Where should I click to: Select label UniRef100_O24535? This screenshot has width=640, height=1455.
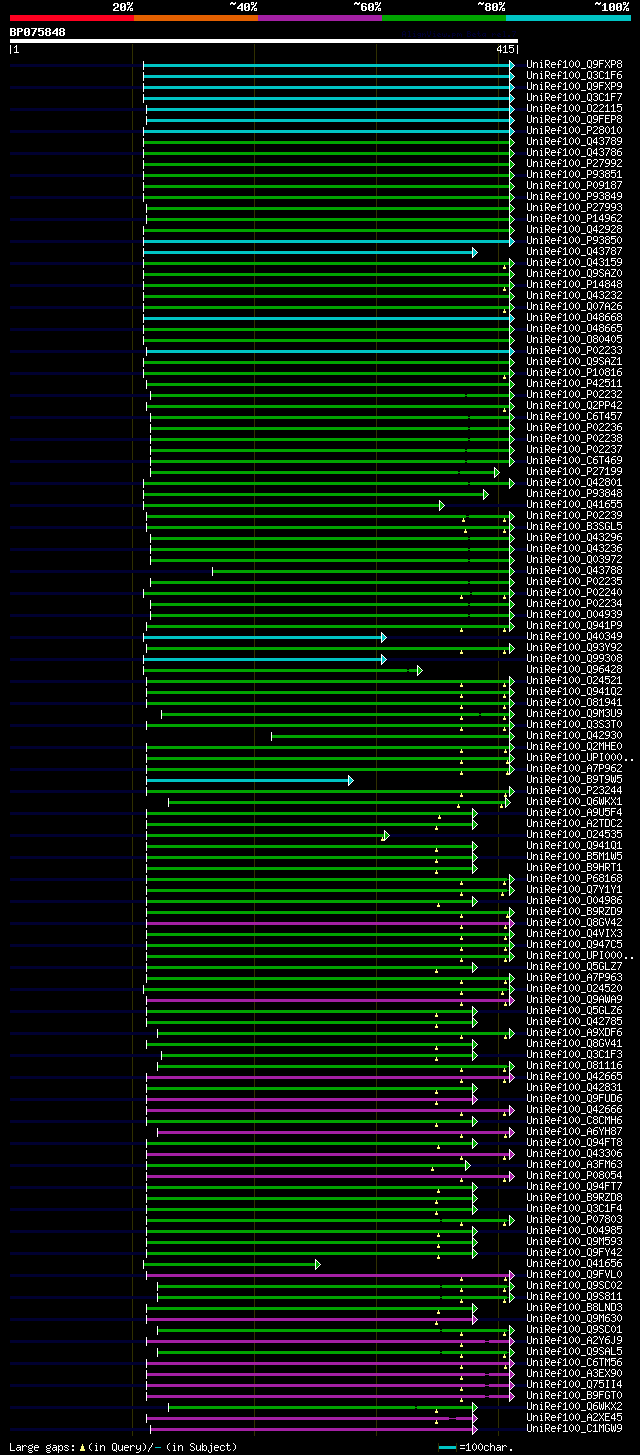point(574,834)
